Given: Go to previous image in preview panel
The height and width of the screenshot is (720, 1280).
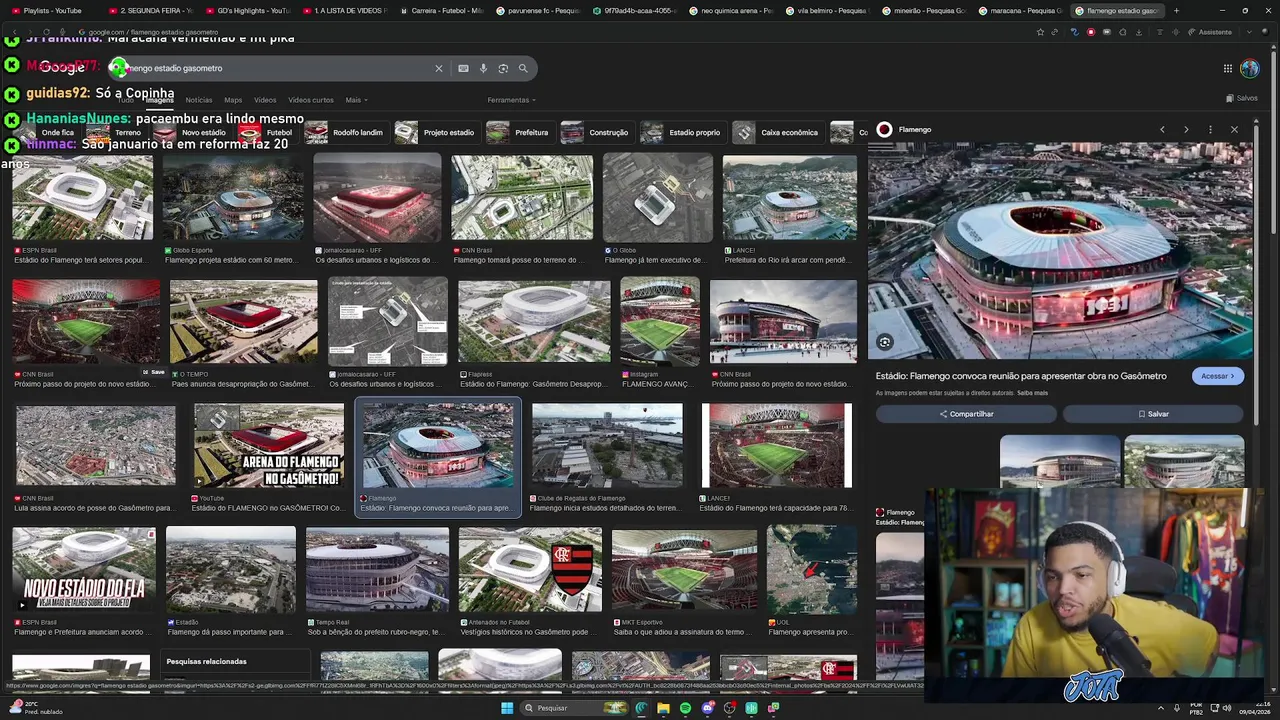Looking at the screenshot, I should 1162,130.
